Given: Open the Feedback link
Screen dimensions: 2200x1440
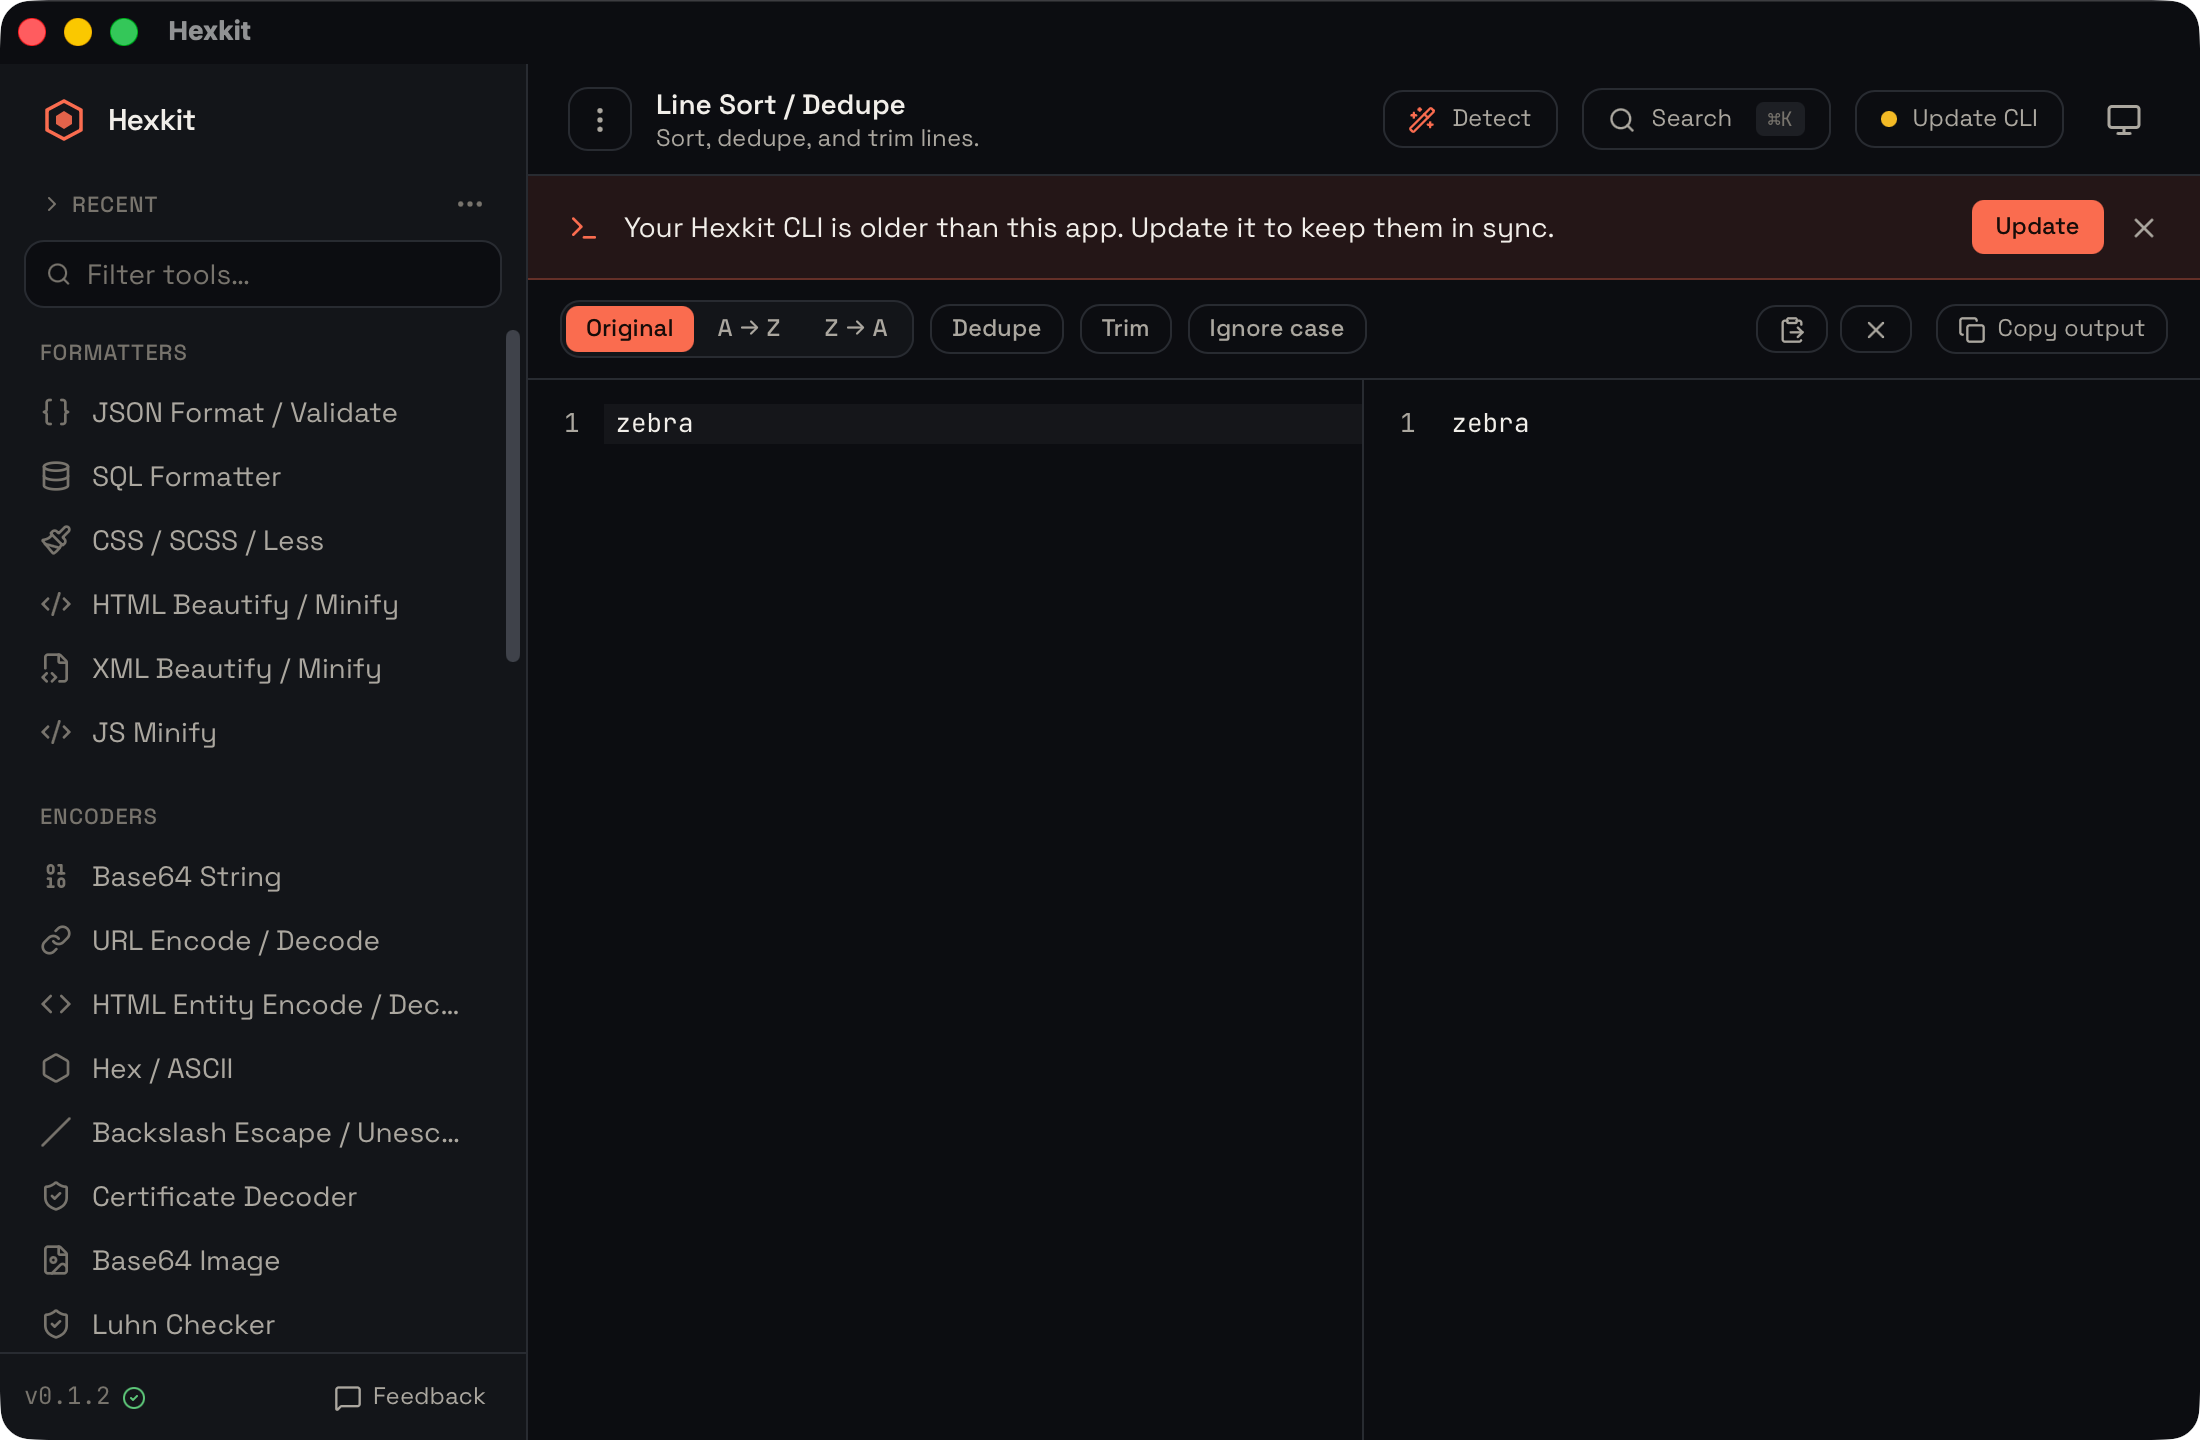Looking at the screenshot, I should (410, 1396).
